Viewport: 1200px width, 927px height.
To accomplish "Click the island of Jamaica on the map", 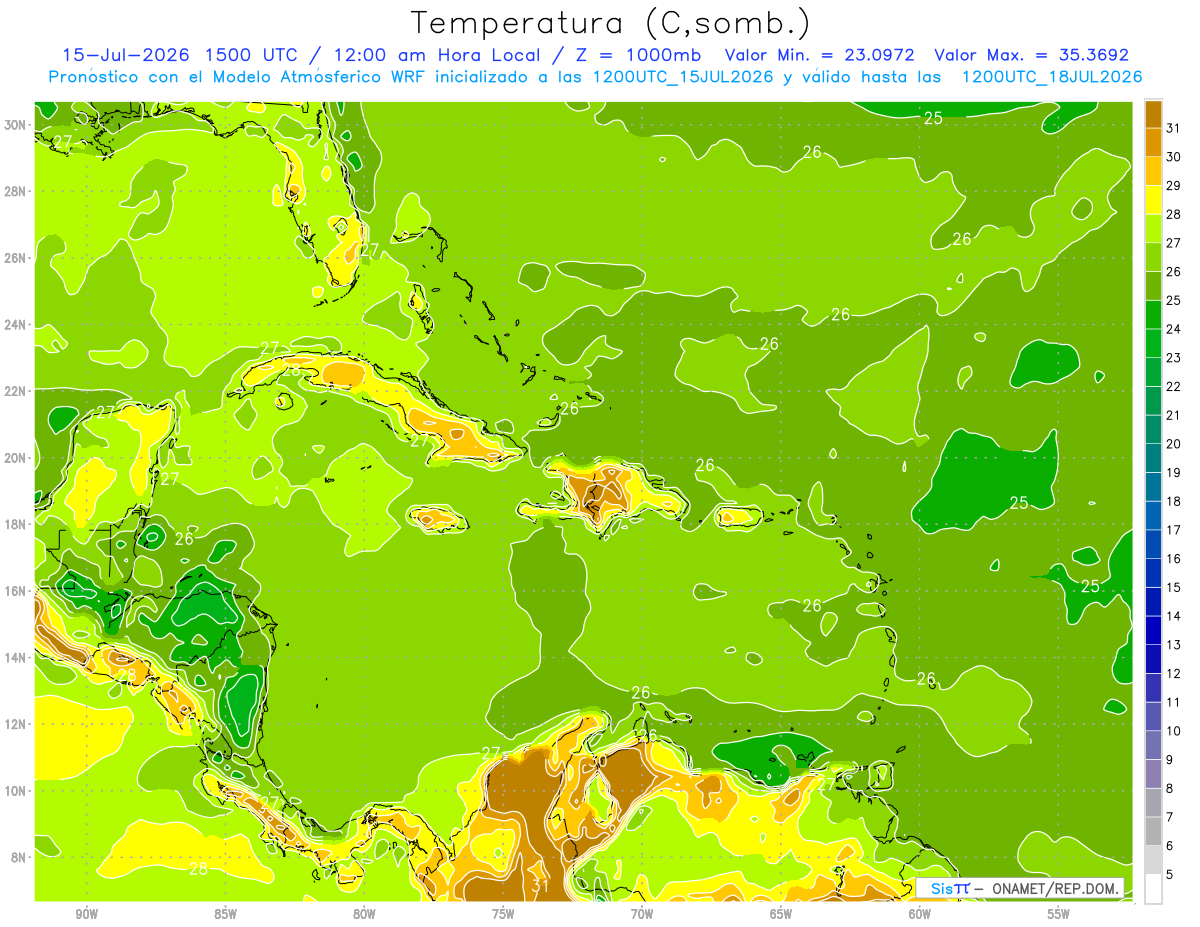I will point(439,518).
